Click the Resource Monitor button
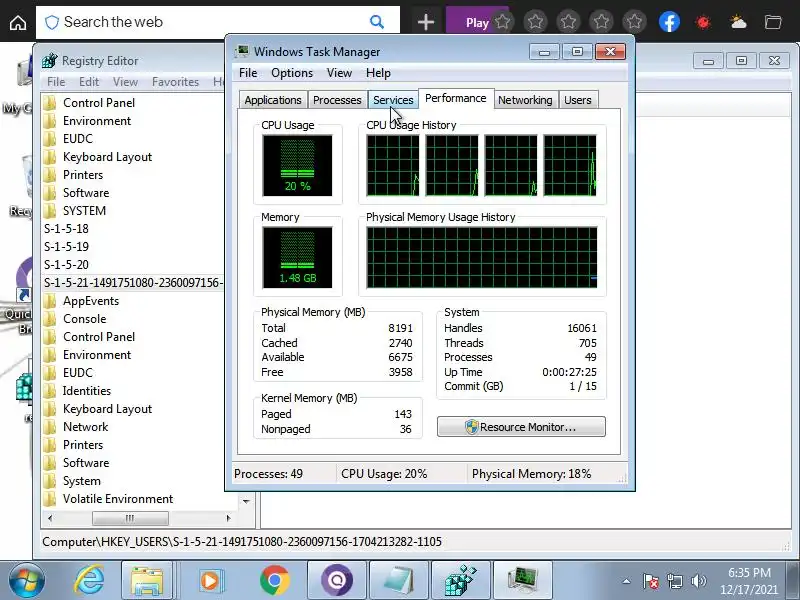Viewport: 800px width, 600px height. tap(521, 427)
